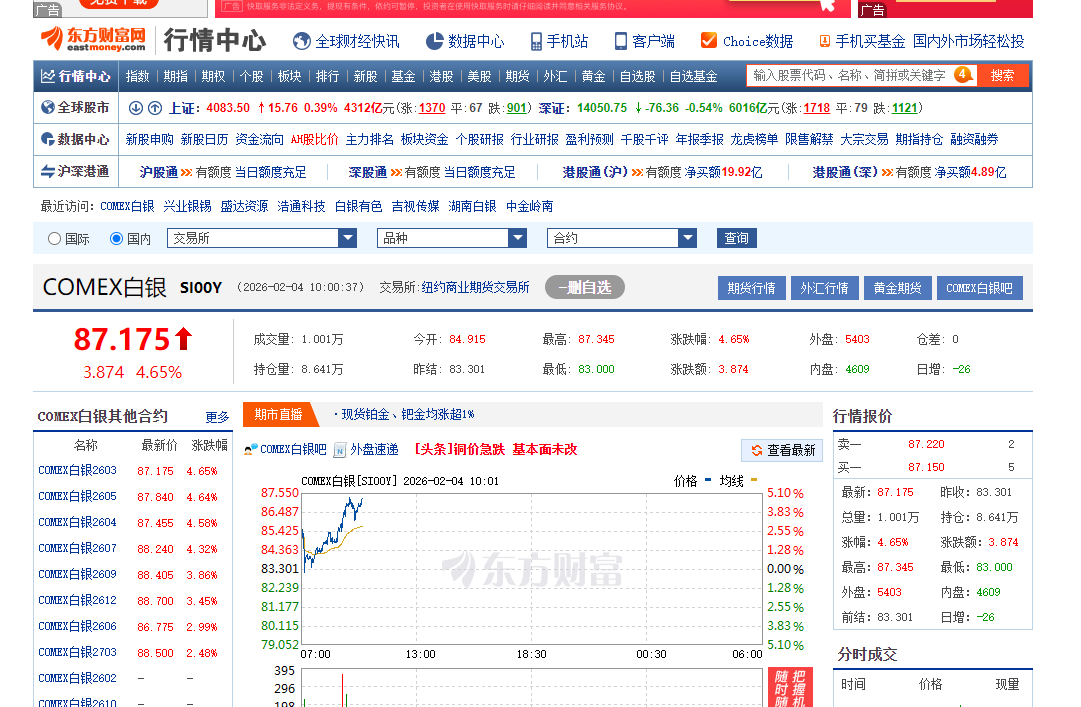Open 港股通(深) link
The image size is (1081, 707).
845,172
